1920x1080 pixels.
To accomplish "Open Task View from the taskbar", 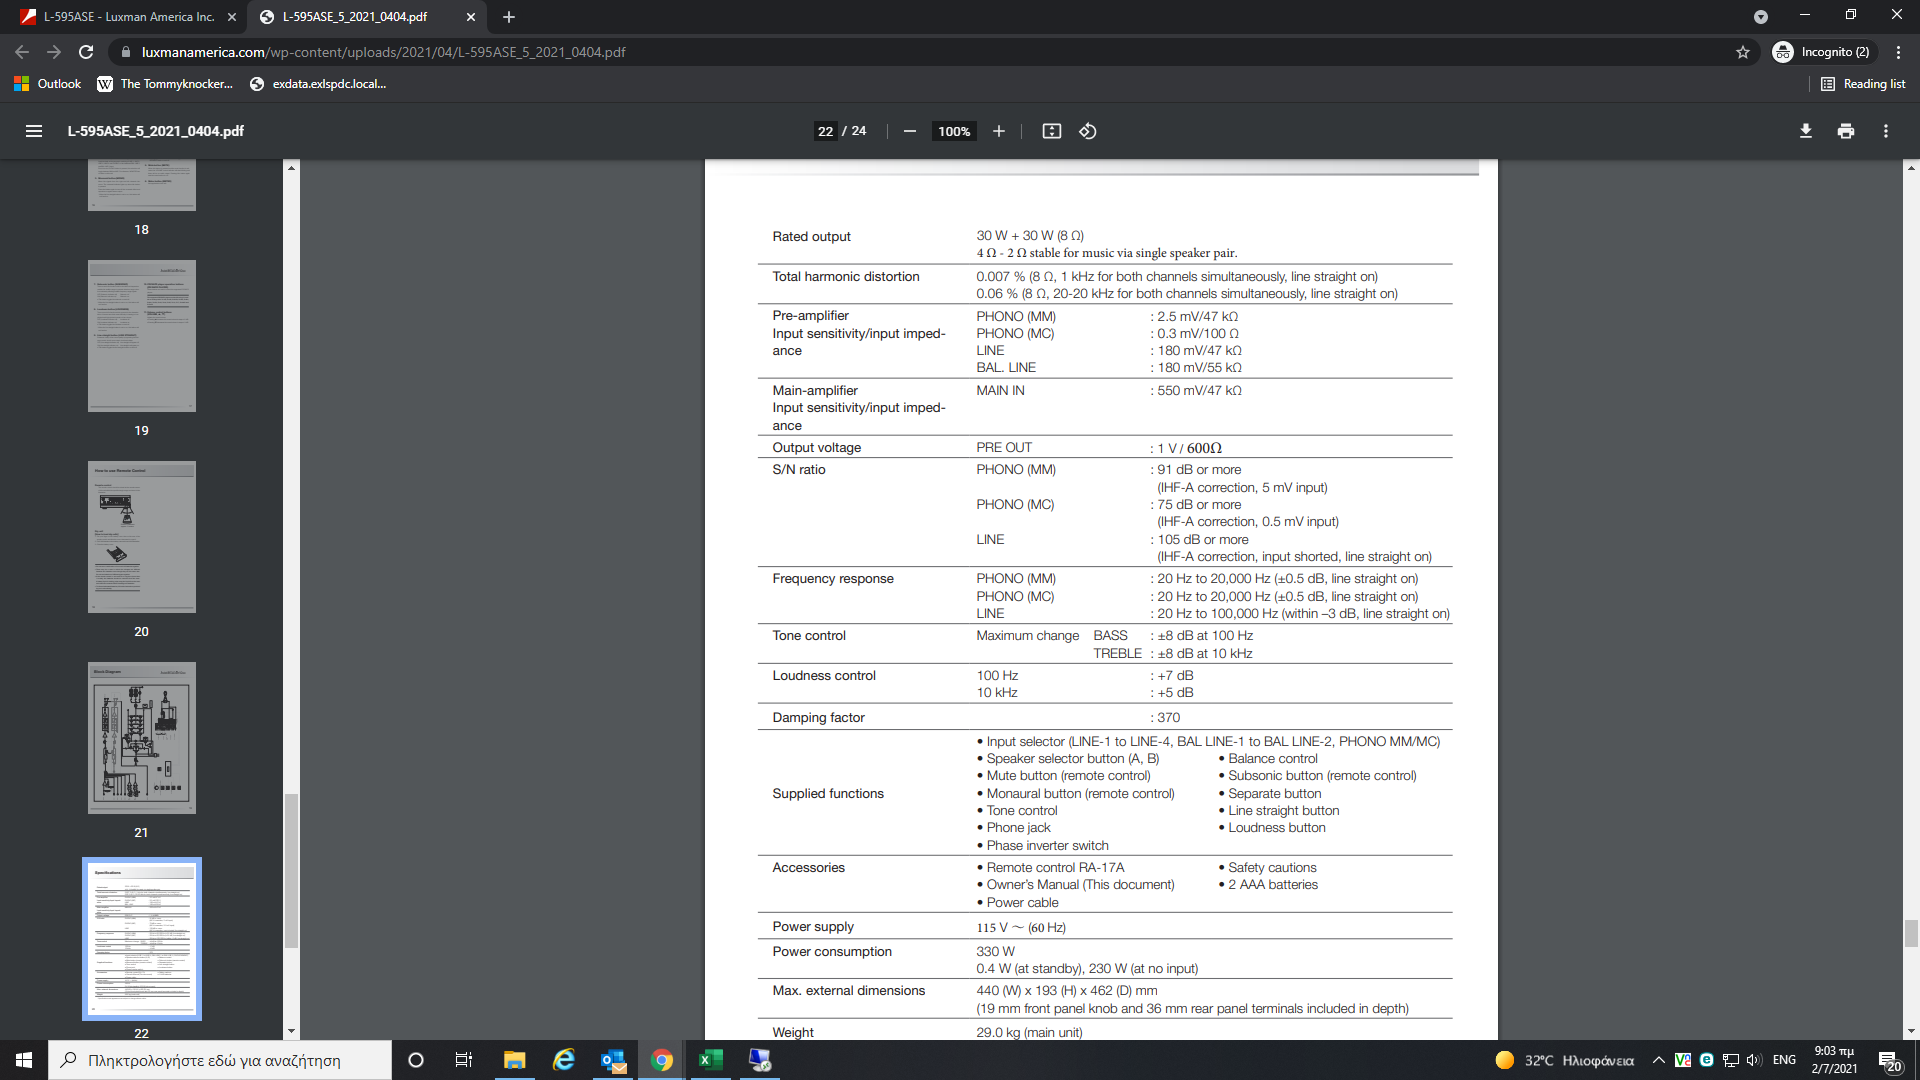I will [464, 1060].
